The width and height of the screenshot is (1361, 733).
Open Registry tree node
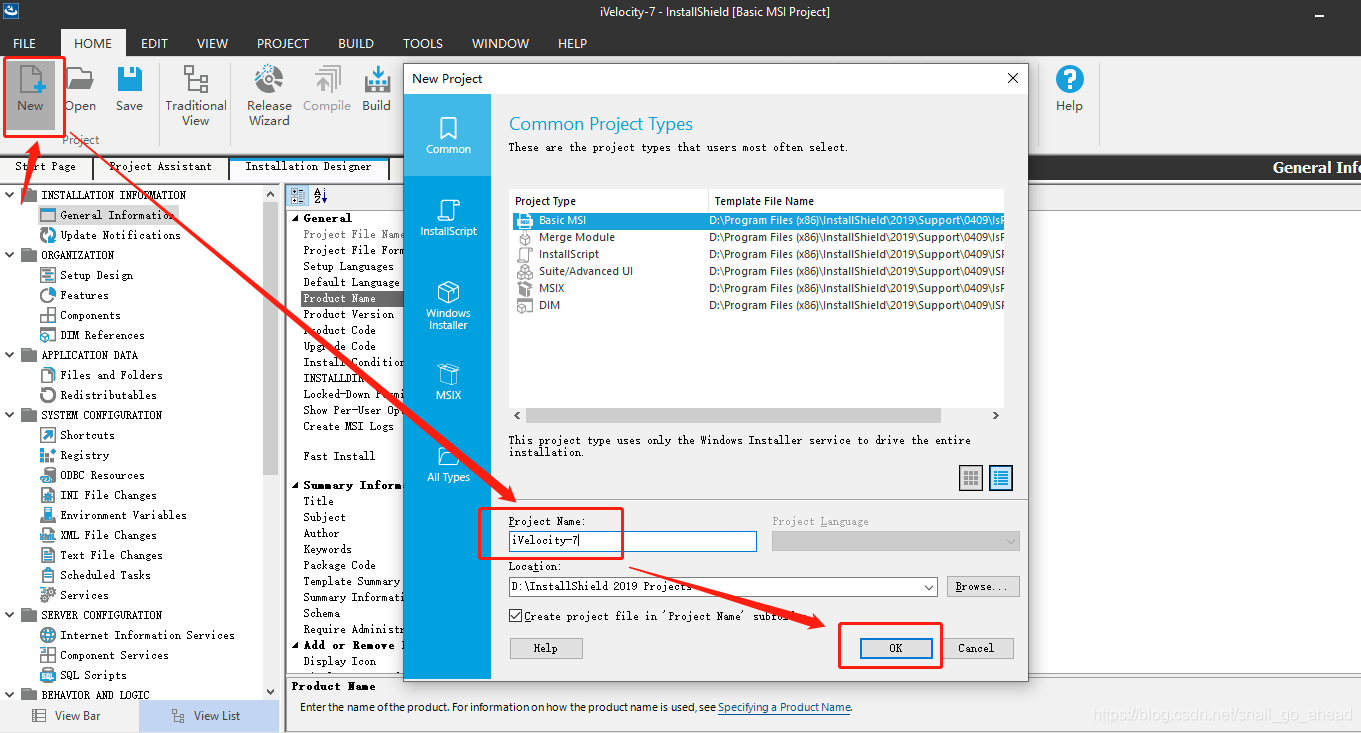point(84,455)
